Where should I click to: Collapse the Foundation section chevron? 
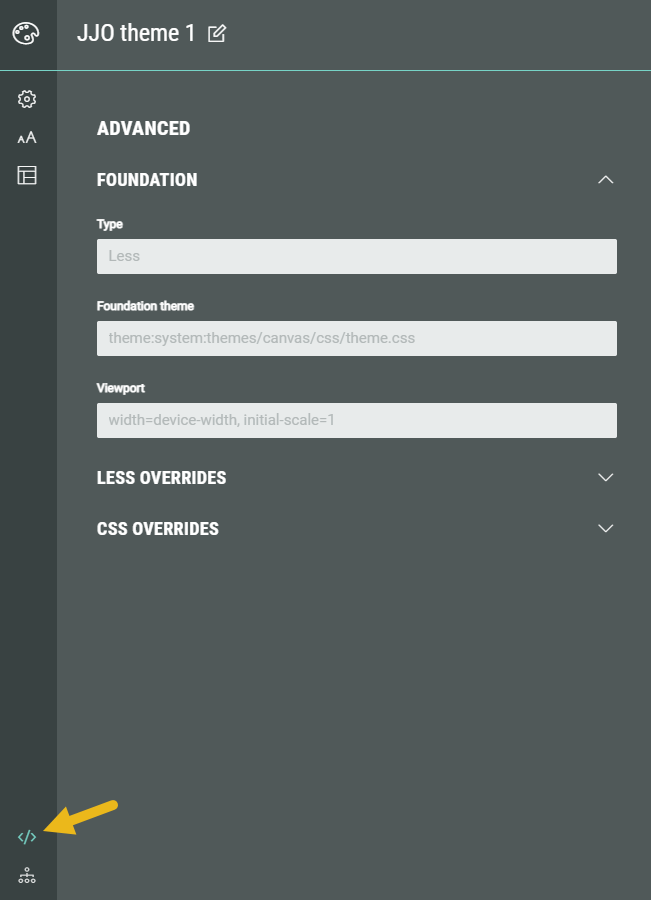point(605,180)
